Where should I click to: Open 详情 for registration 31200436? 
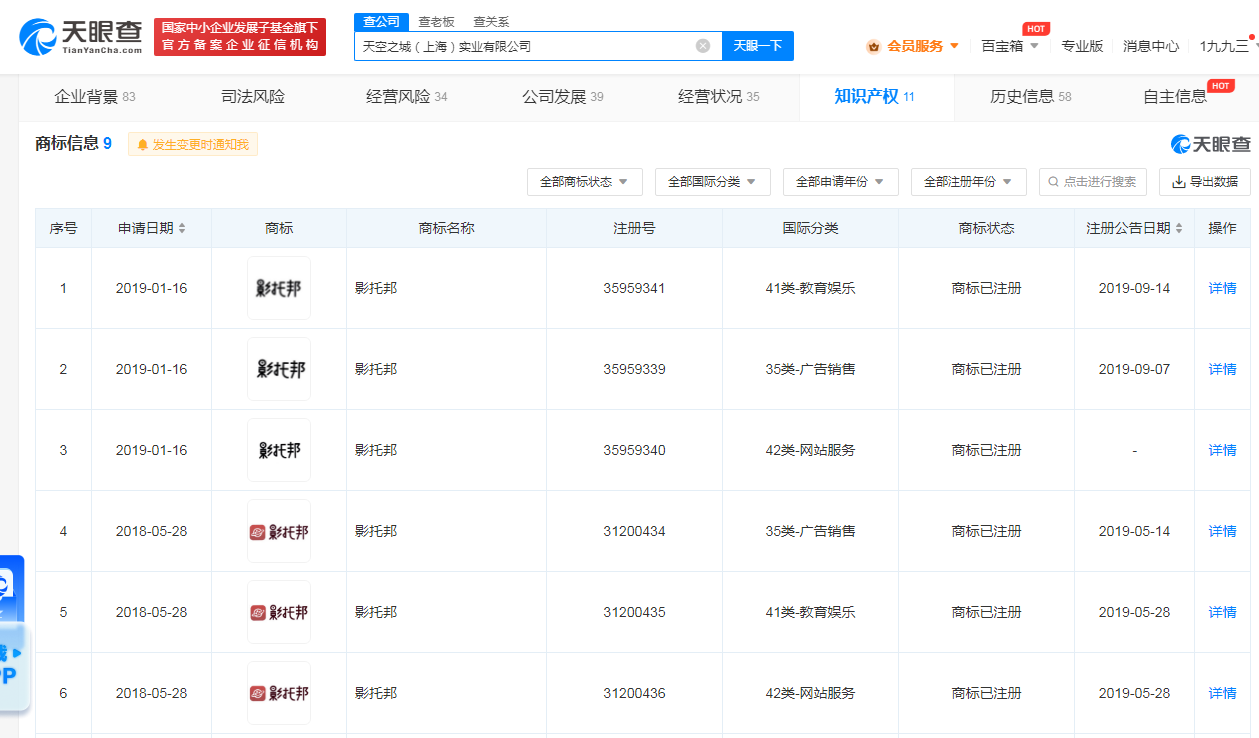click(x=1222, y=693)
